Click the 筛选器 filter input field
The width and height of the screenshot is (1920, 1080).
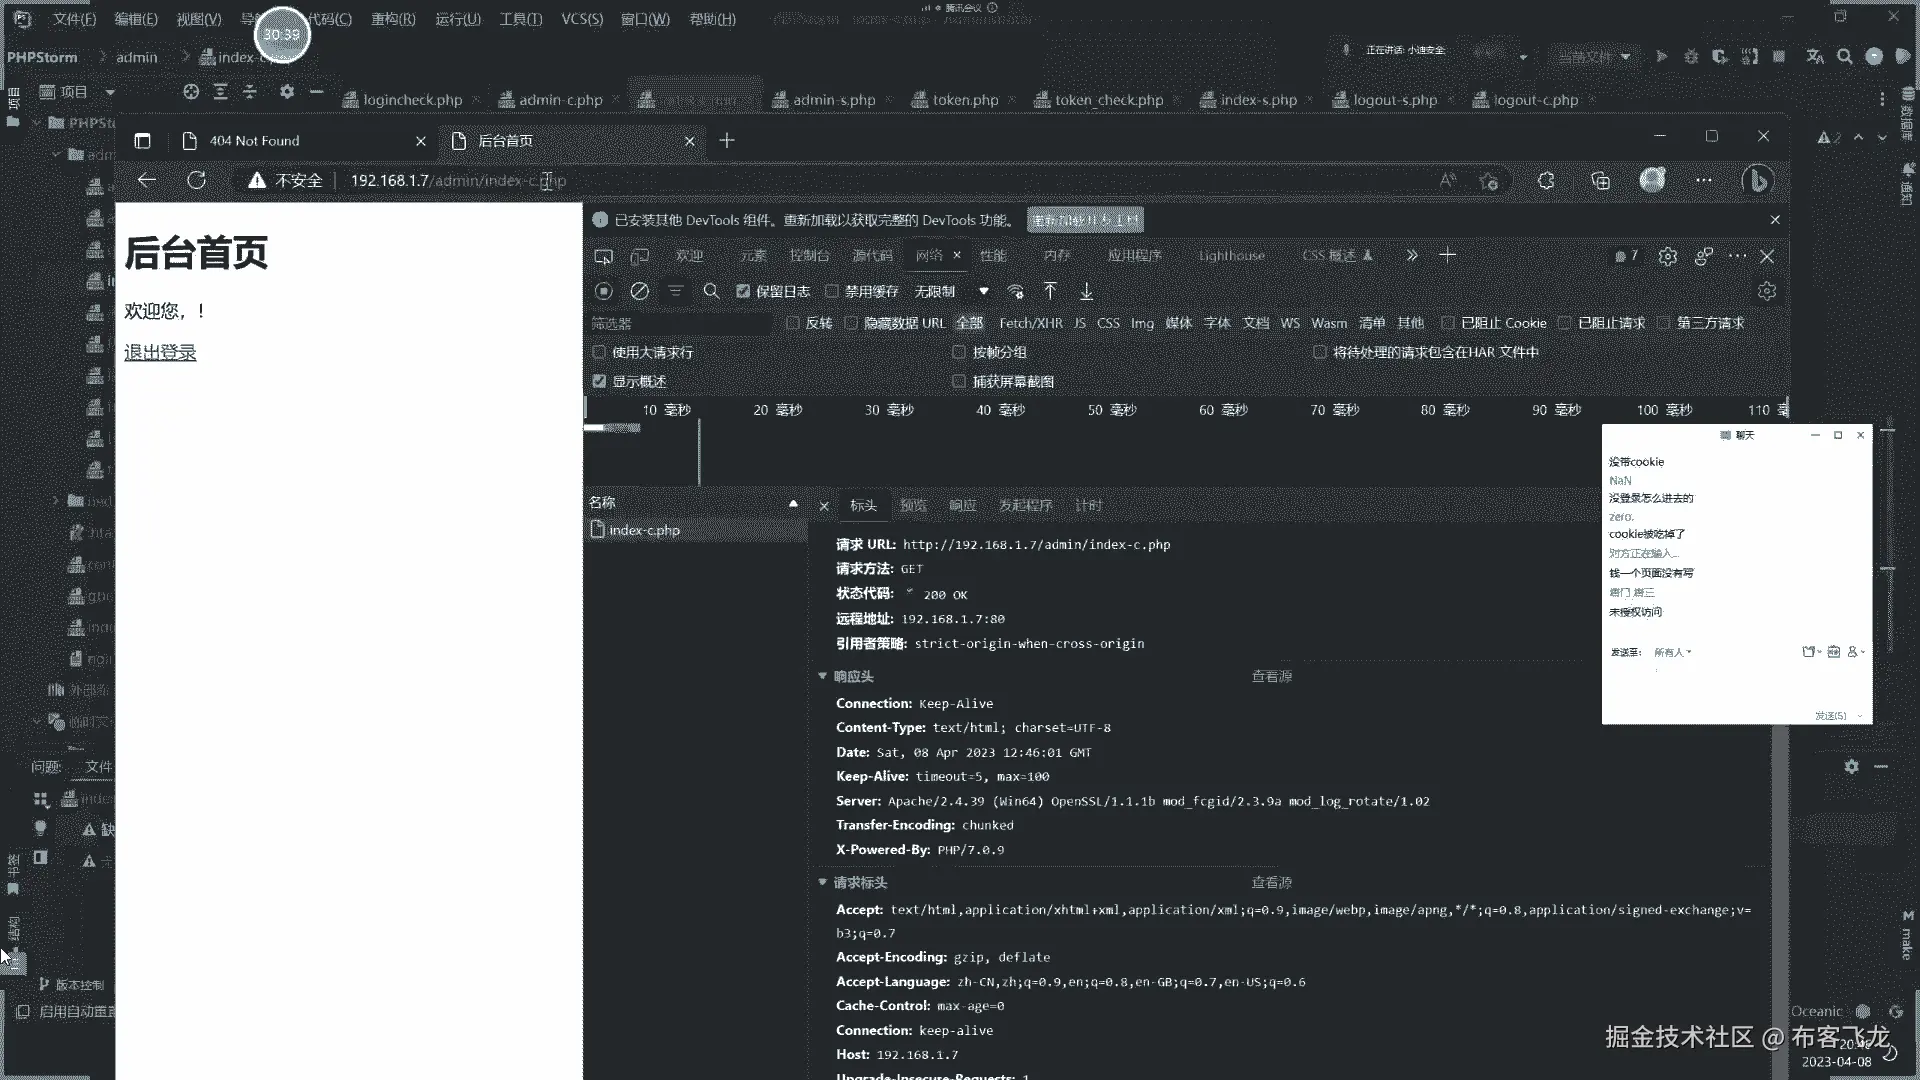click(680, 323)
